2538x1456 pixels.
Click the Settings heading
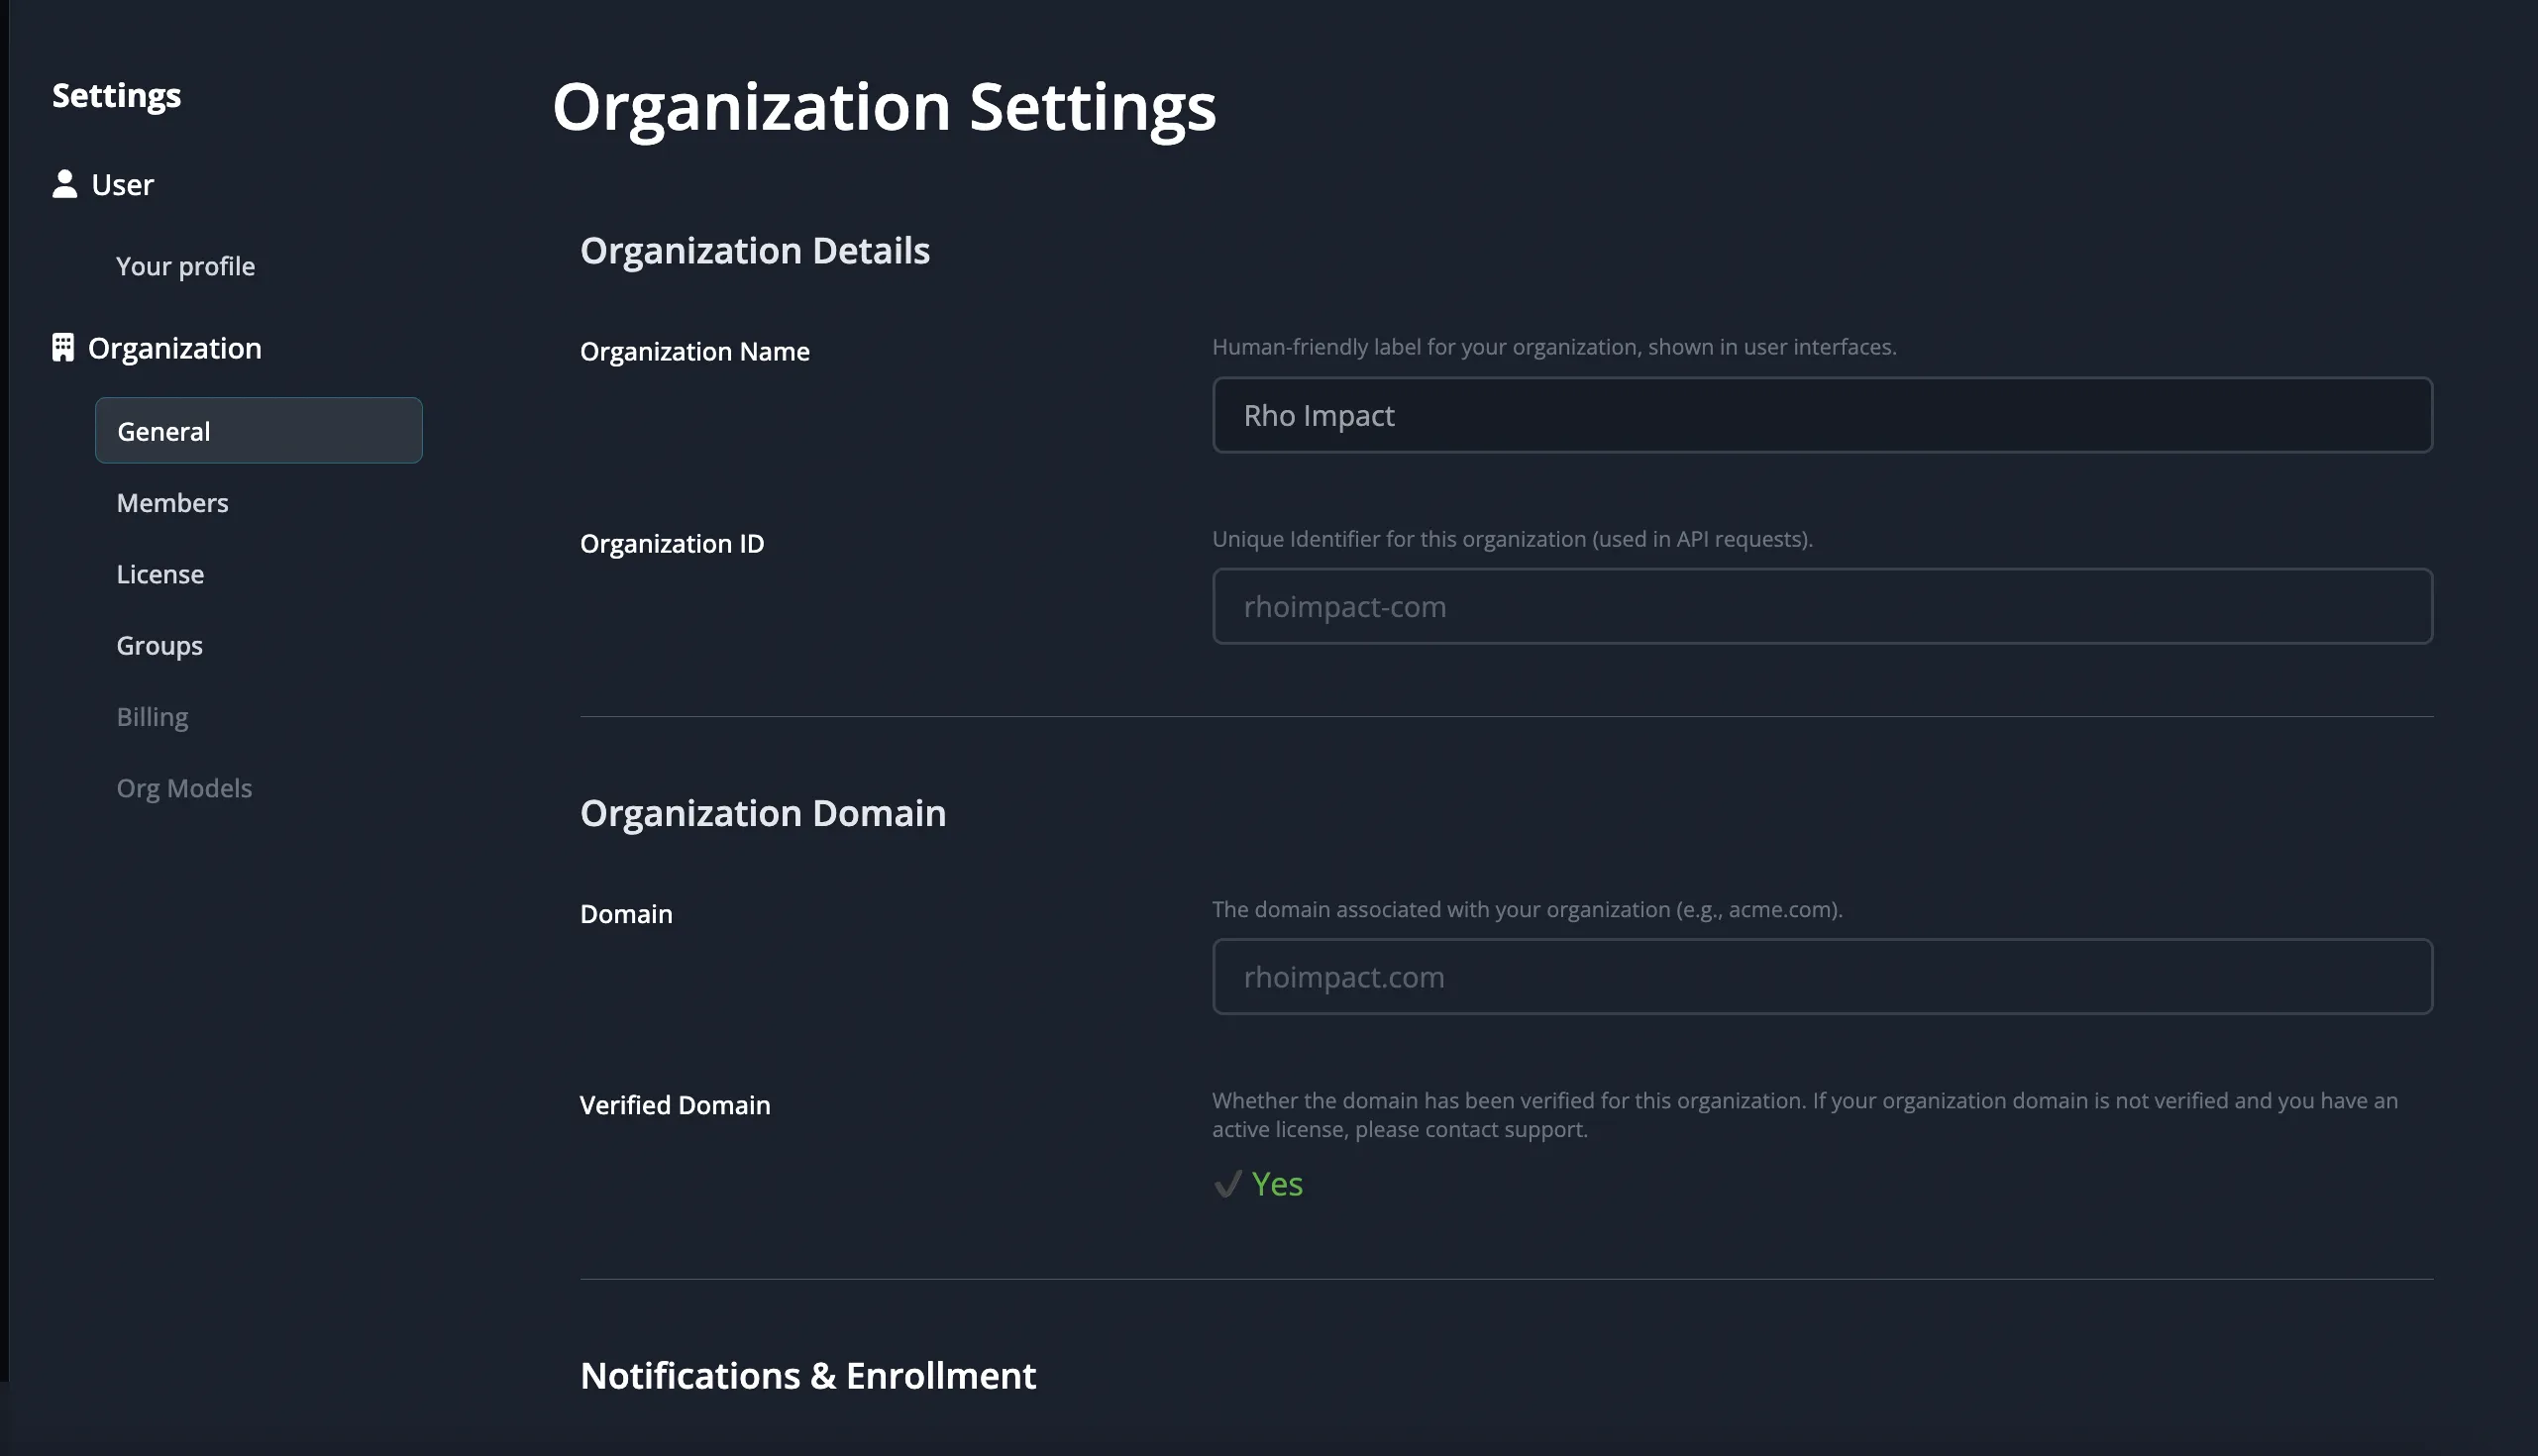117,95
